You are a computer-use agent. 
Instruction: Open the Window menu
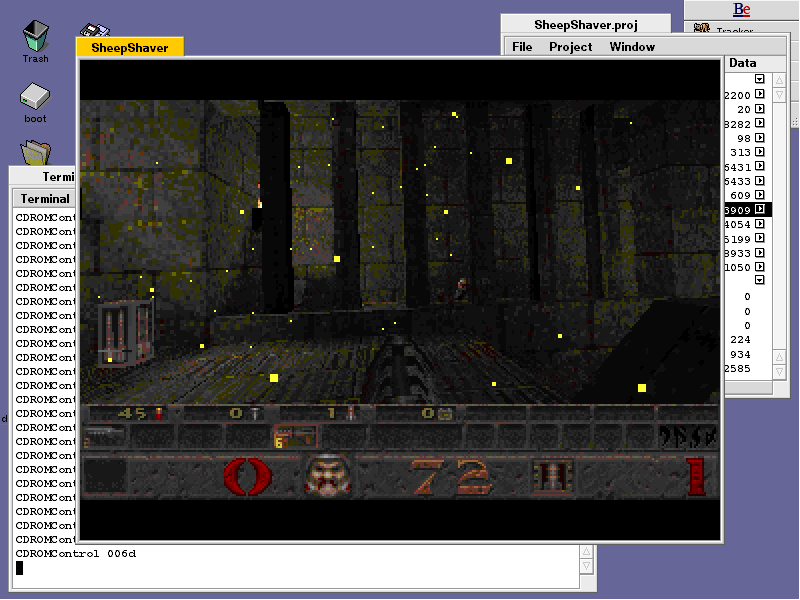[x=632, y=47]
